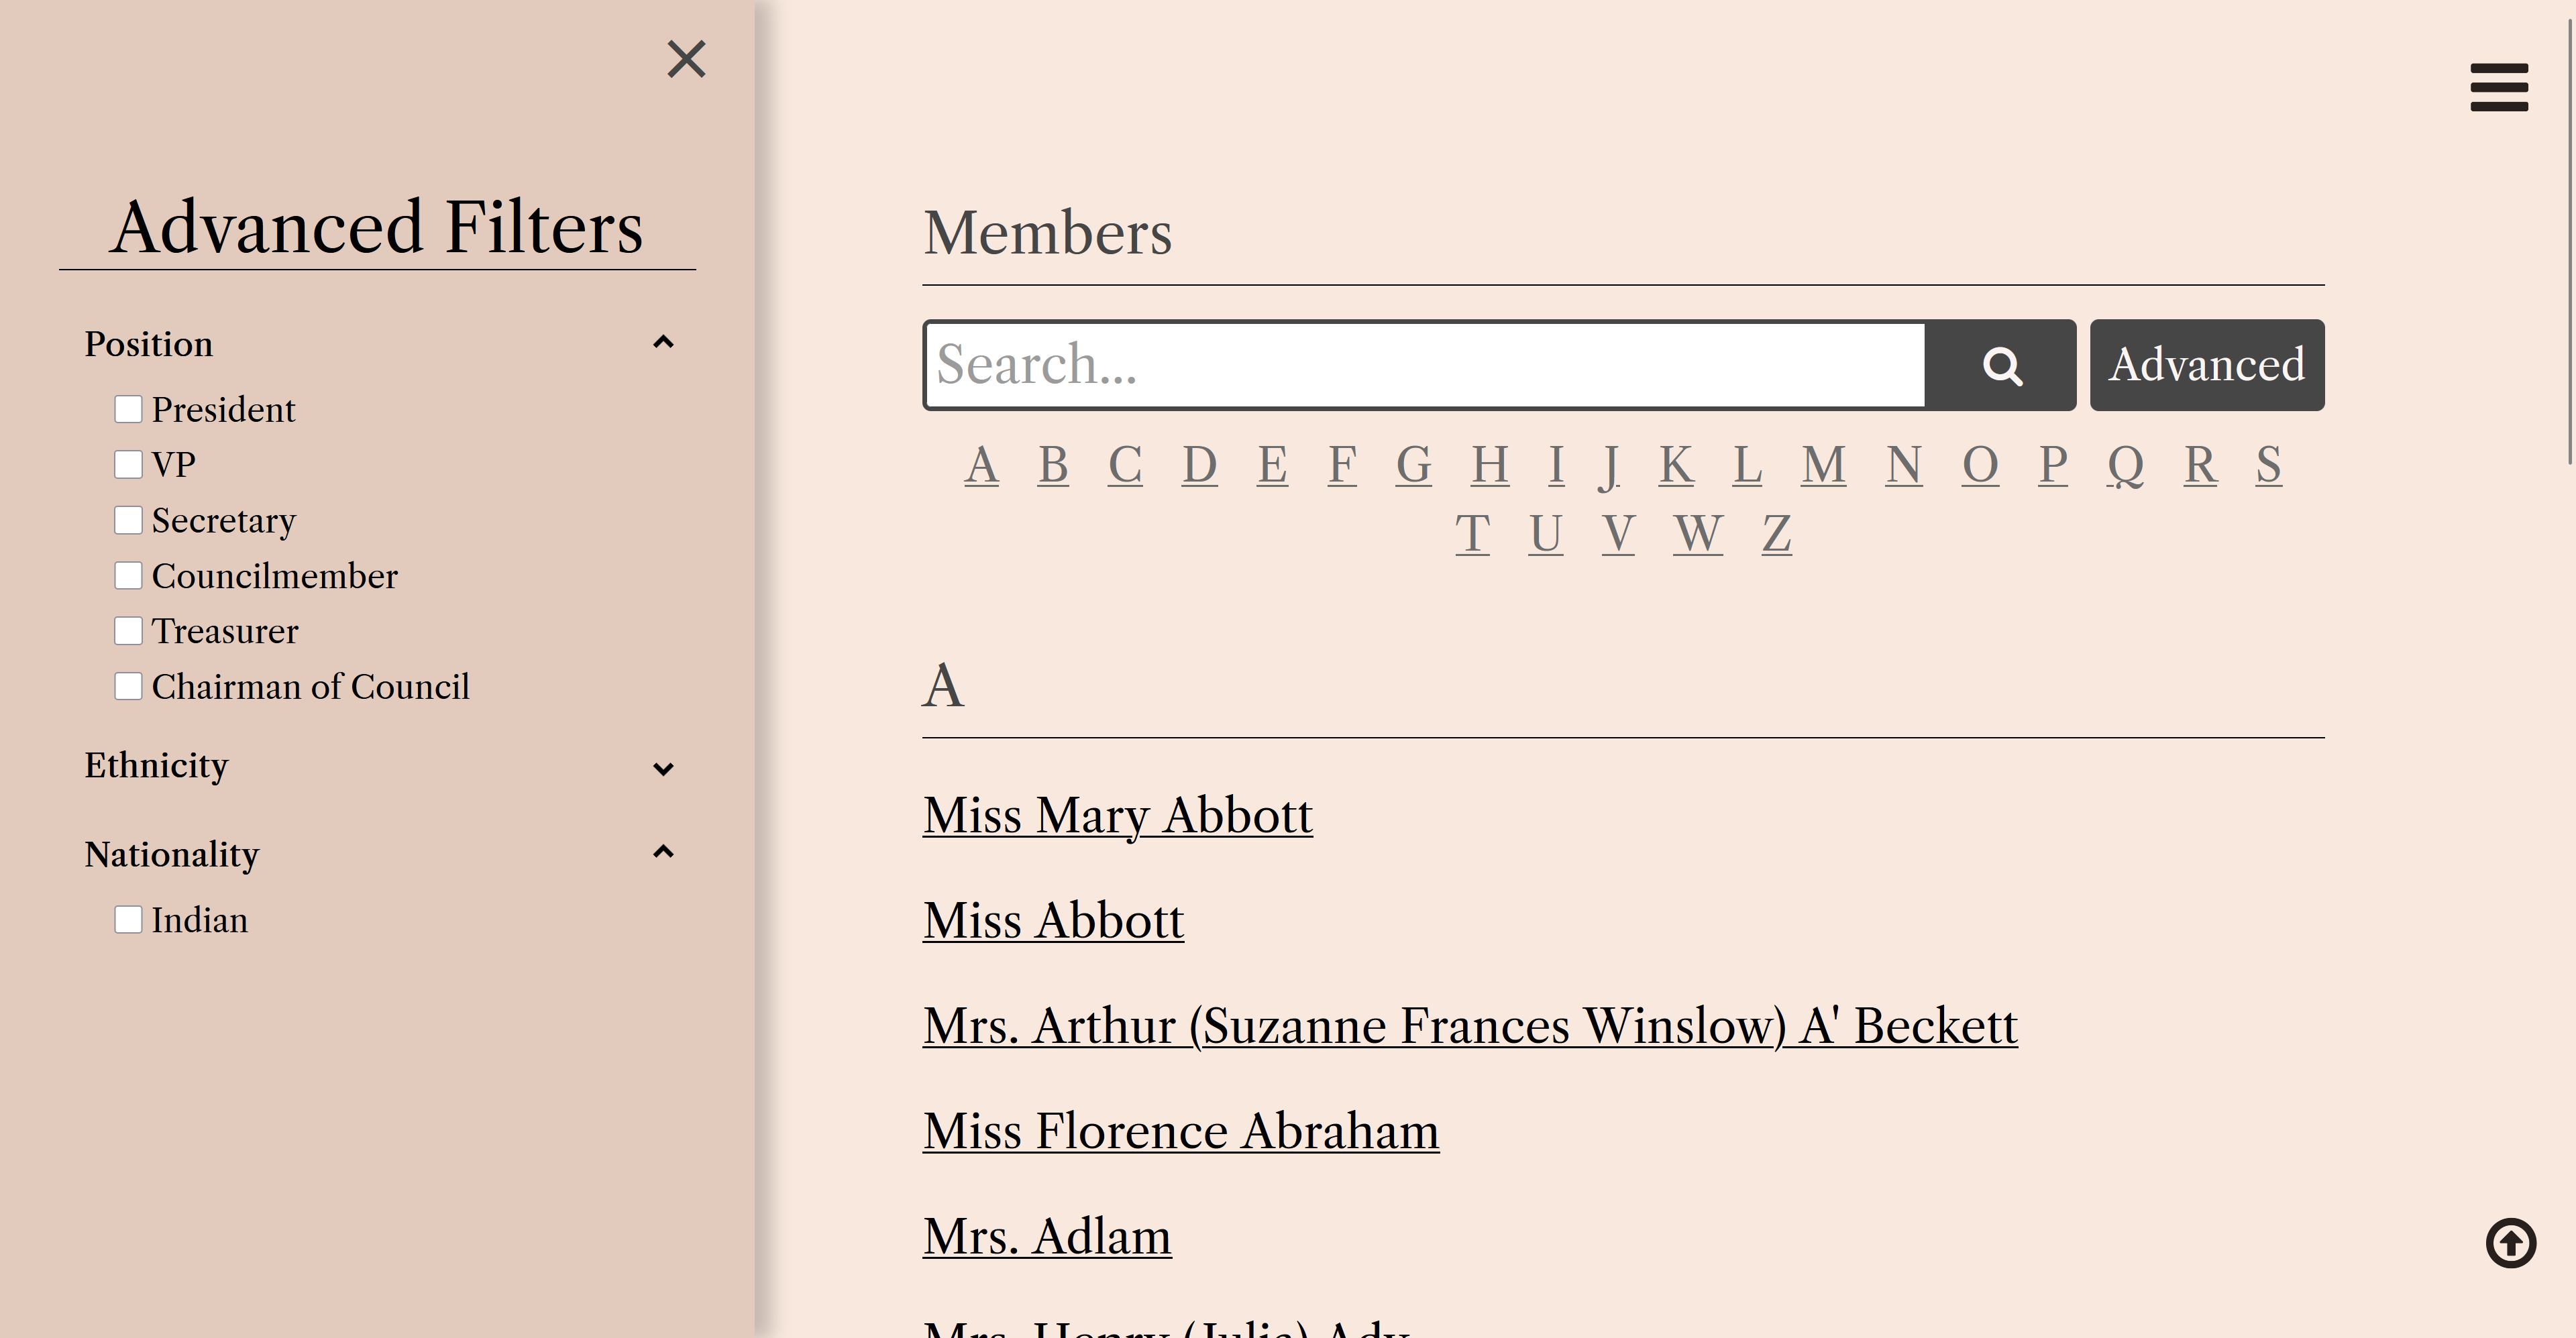Viewport: 2576px width, 1338px height.
Task: Collapse the Nationality filter chevron
Action: click(x=663, y=852)
